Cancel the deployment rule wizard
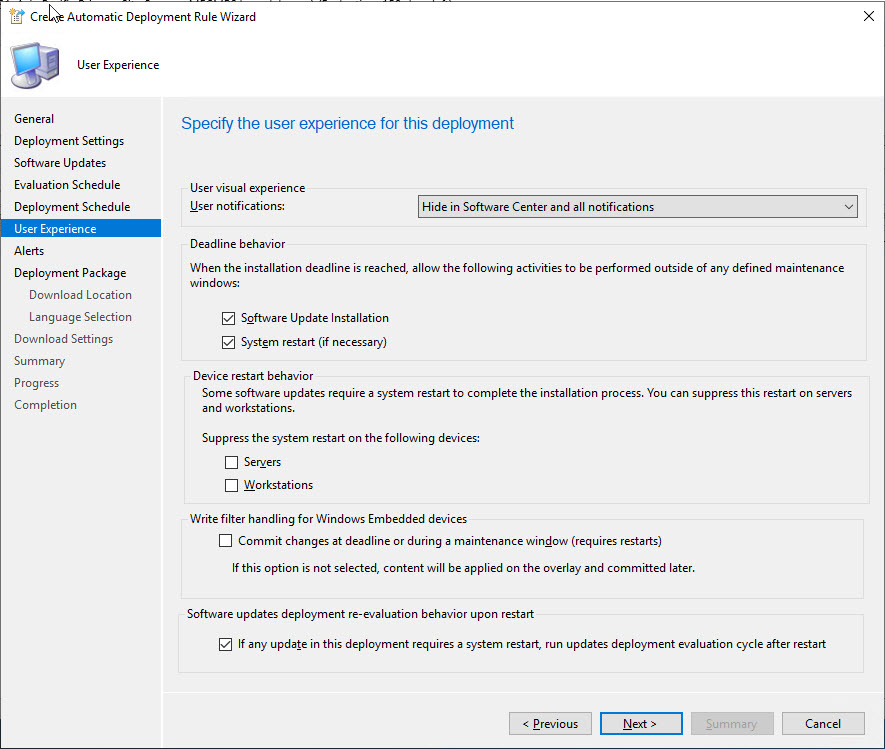 [x=822, y=724]
